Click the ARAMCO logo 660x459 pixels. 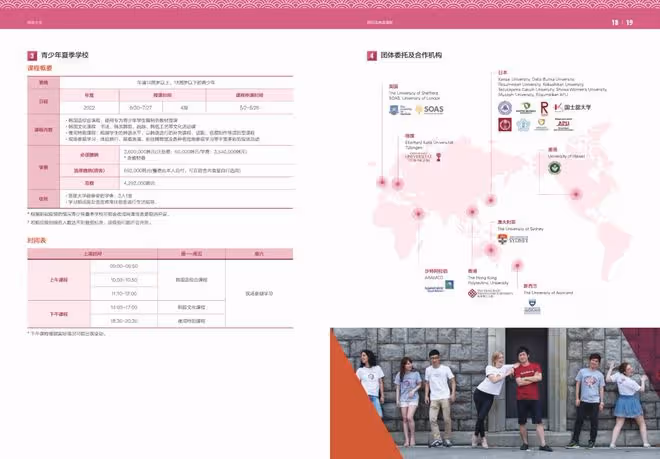click(439, 286)
